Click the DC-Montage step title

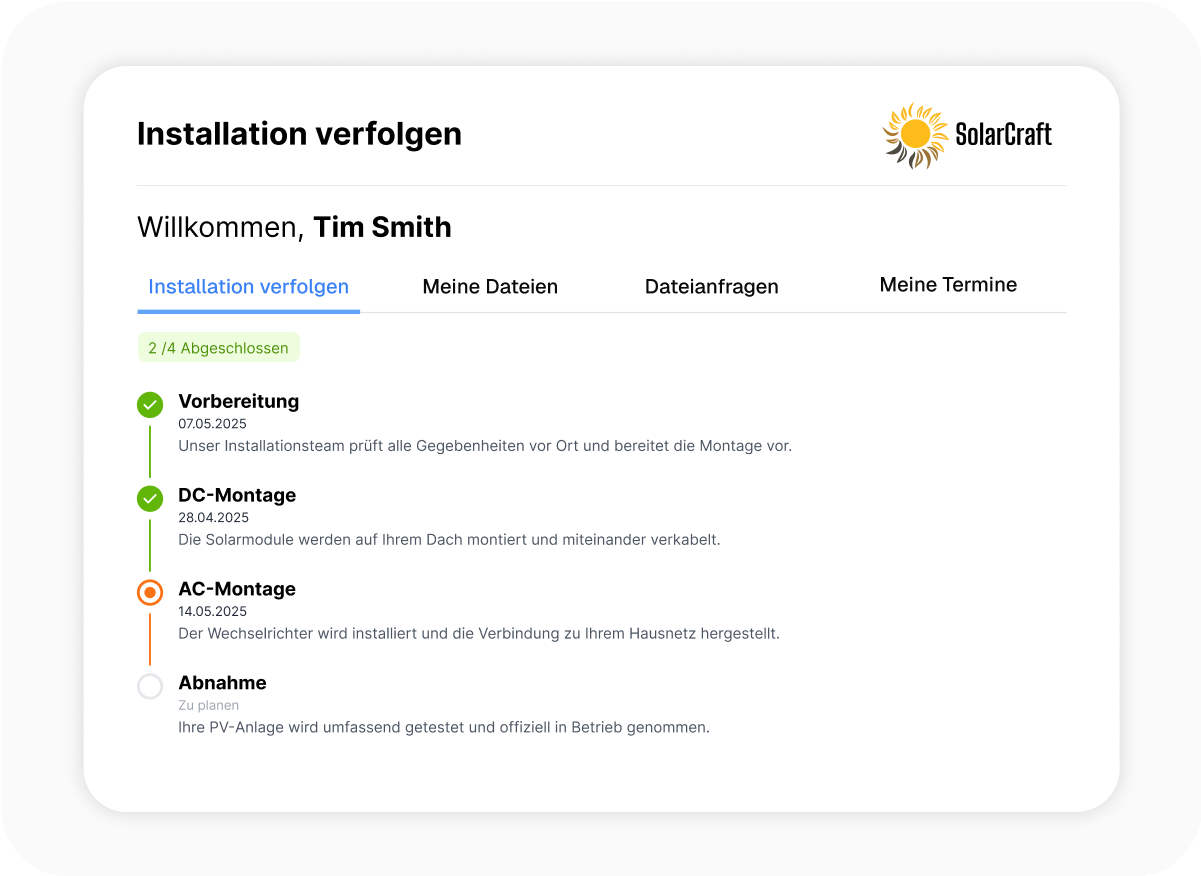pyautogui.click(x=237, y=495)
